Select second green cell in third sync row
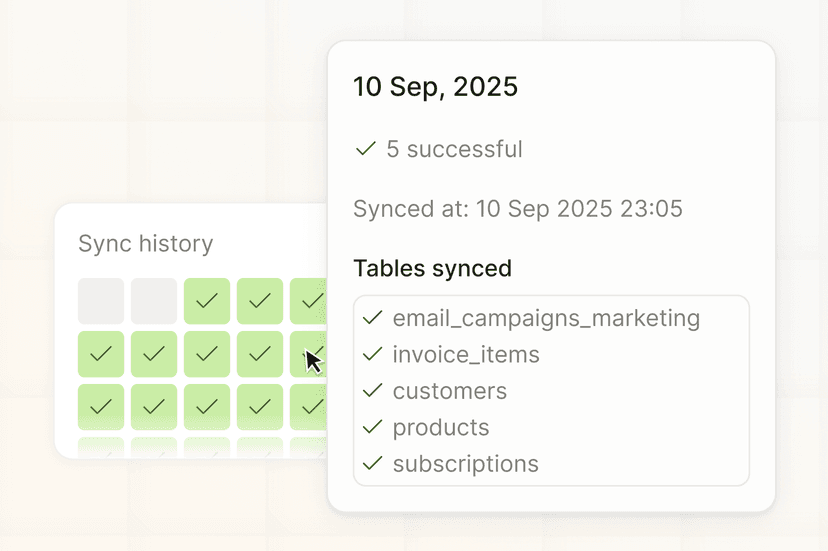 [154, 407]
